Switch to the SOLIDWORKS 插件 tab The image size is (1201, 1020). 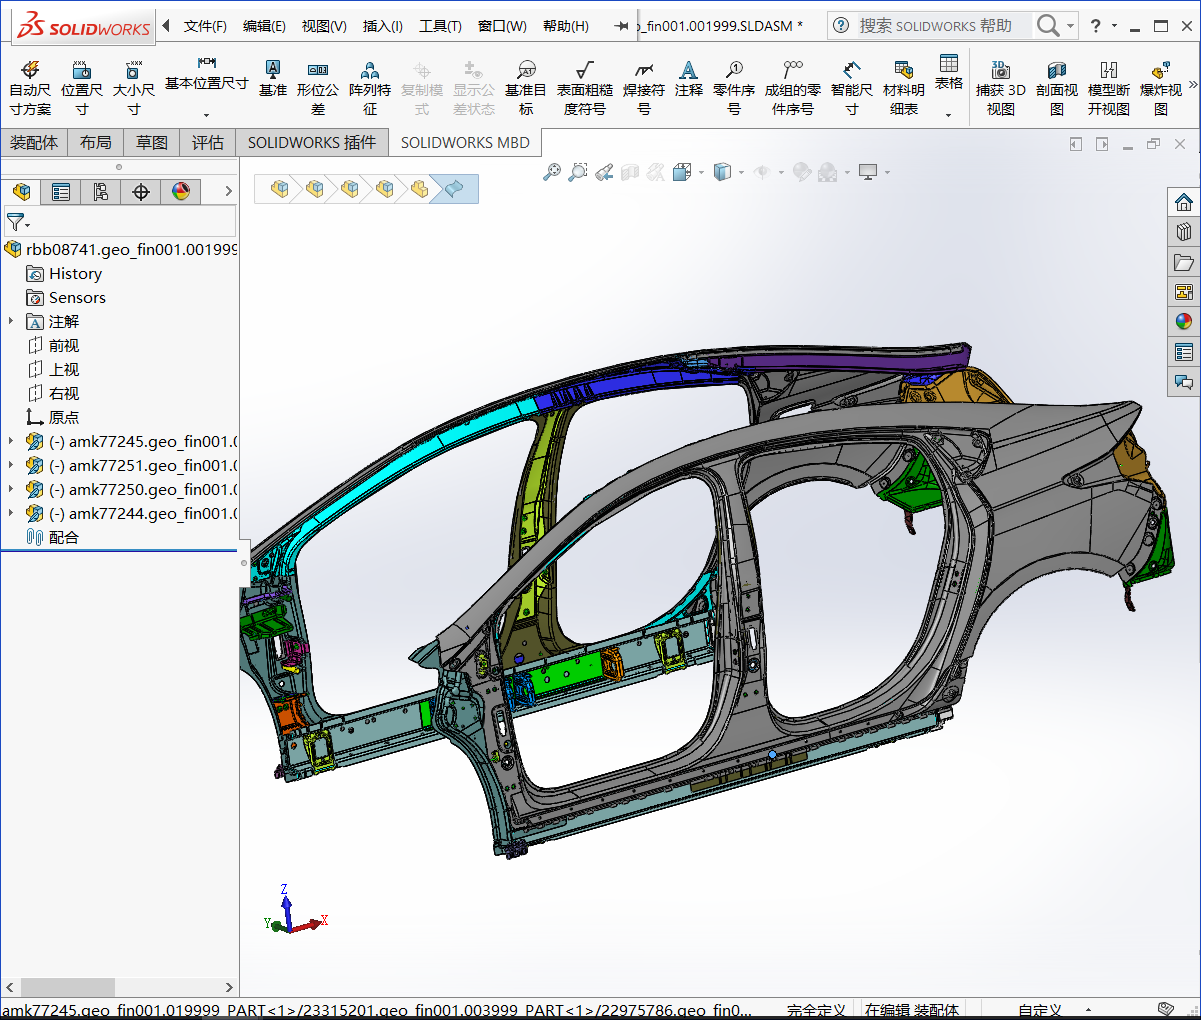[x=312, y=143]
